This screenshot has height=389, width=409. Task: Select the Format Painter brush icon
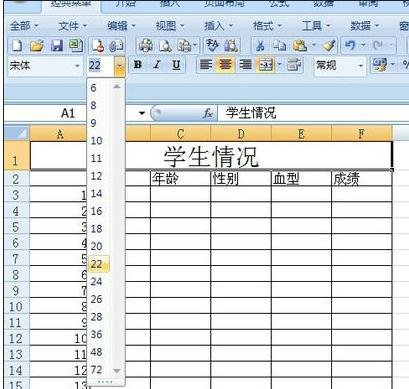[x=329, y=46]
